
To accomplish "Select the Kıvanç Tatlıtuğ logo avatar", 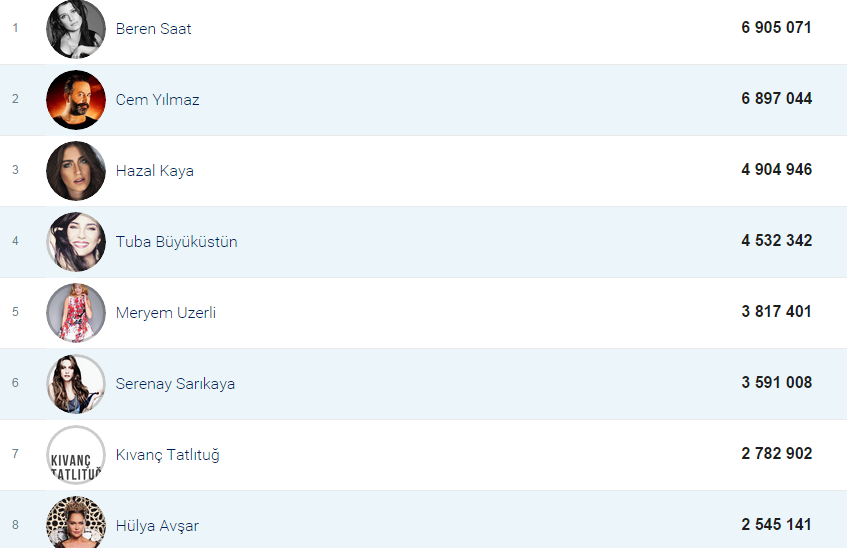I will click(x=76, y=455).
